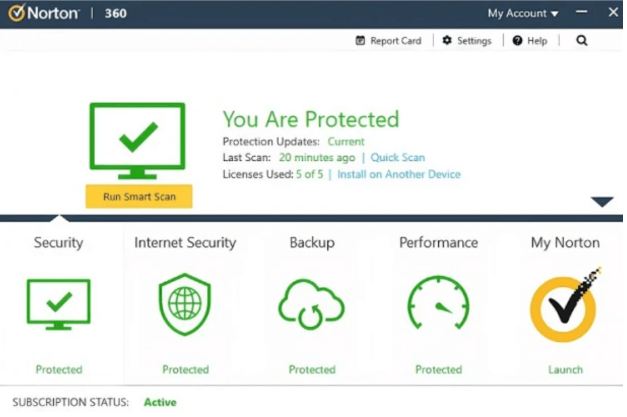Click the Active subscription status text
Screen dimensions: 627x417
160,402
